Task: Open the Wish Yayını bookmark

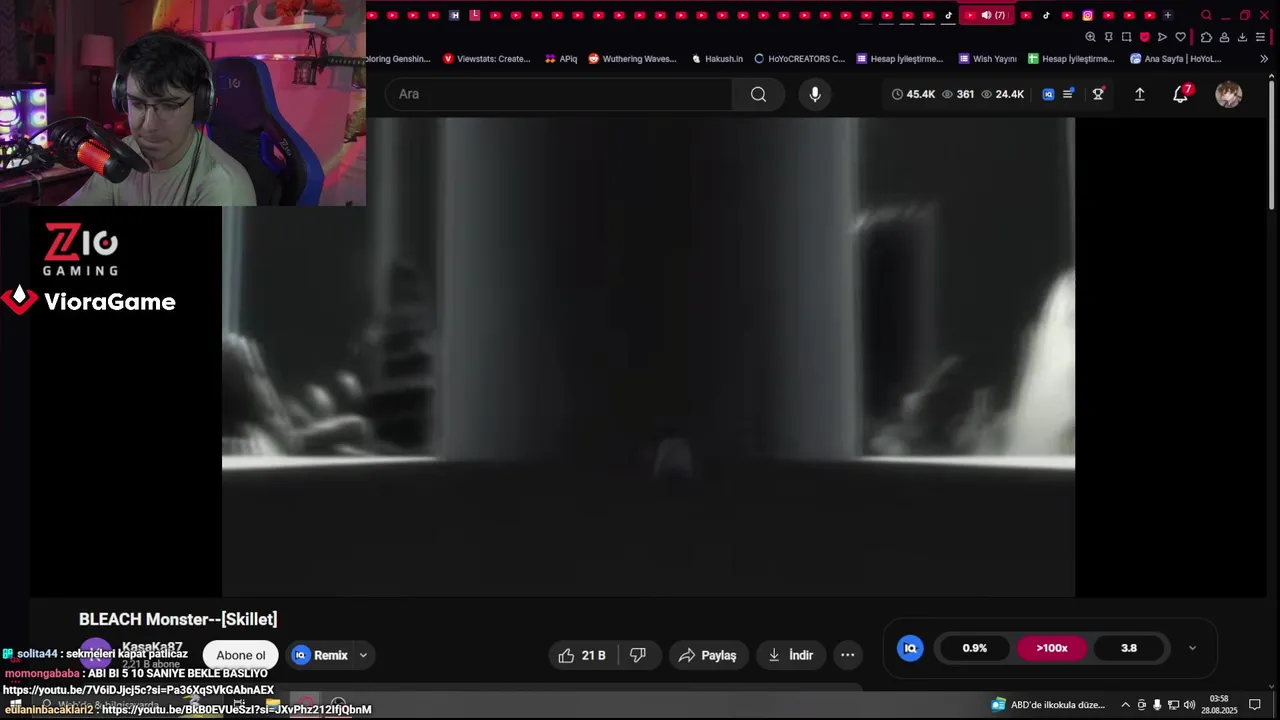Action: (x=988, y=59)
